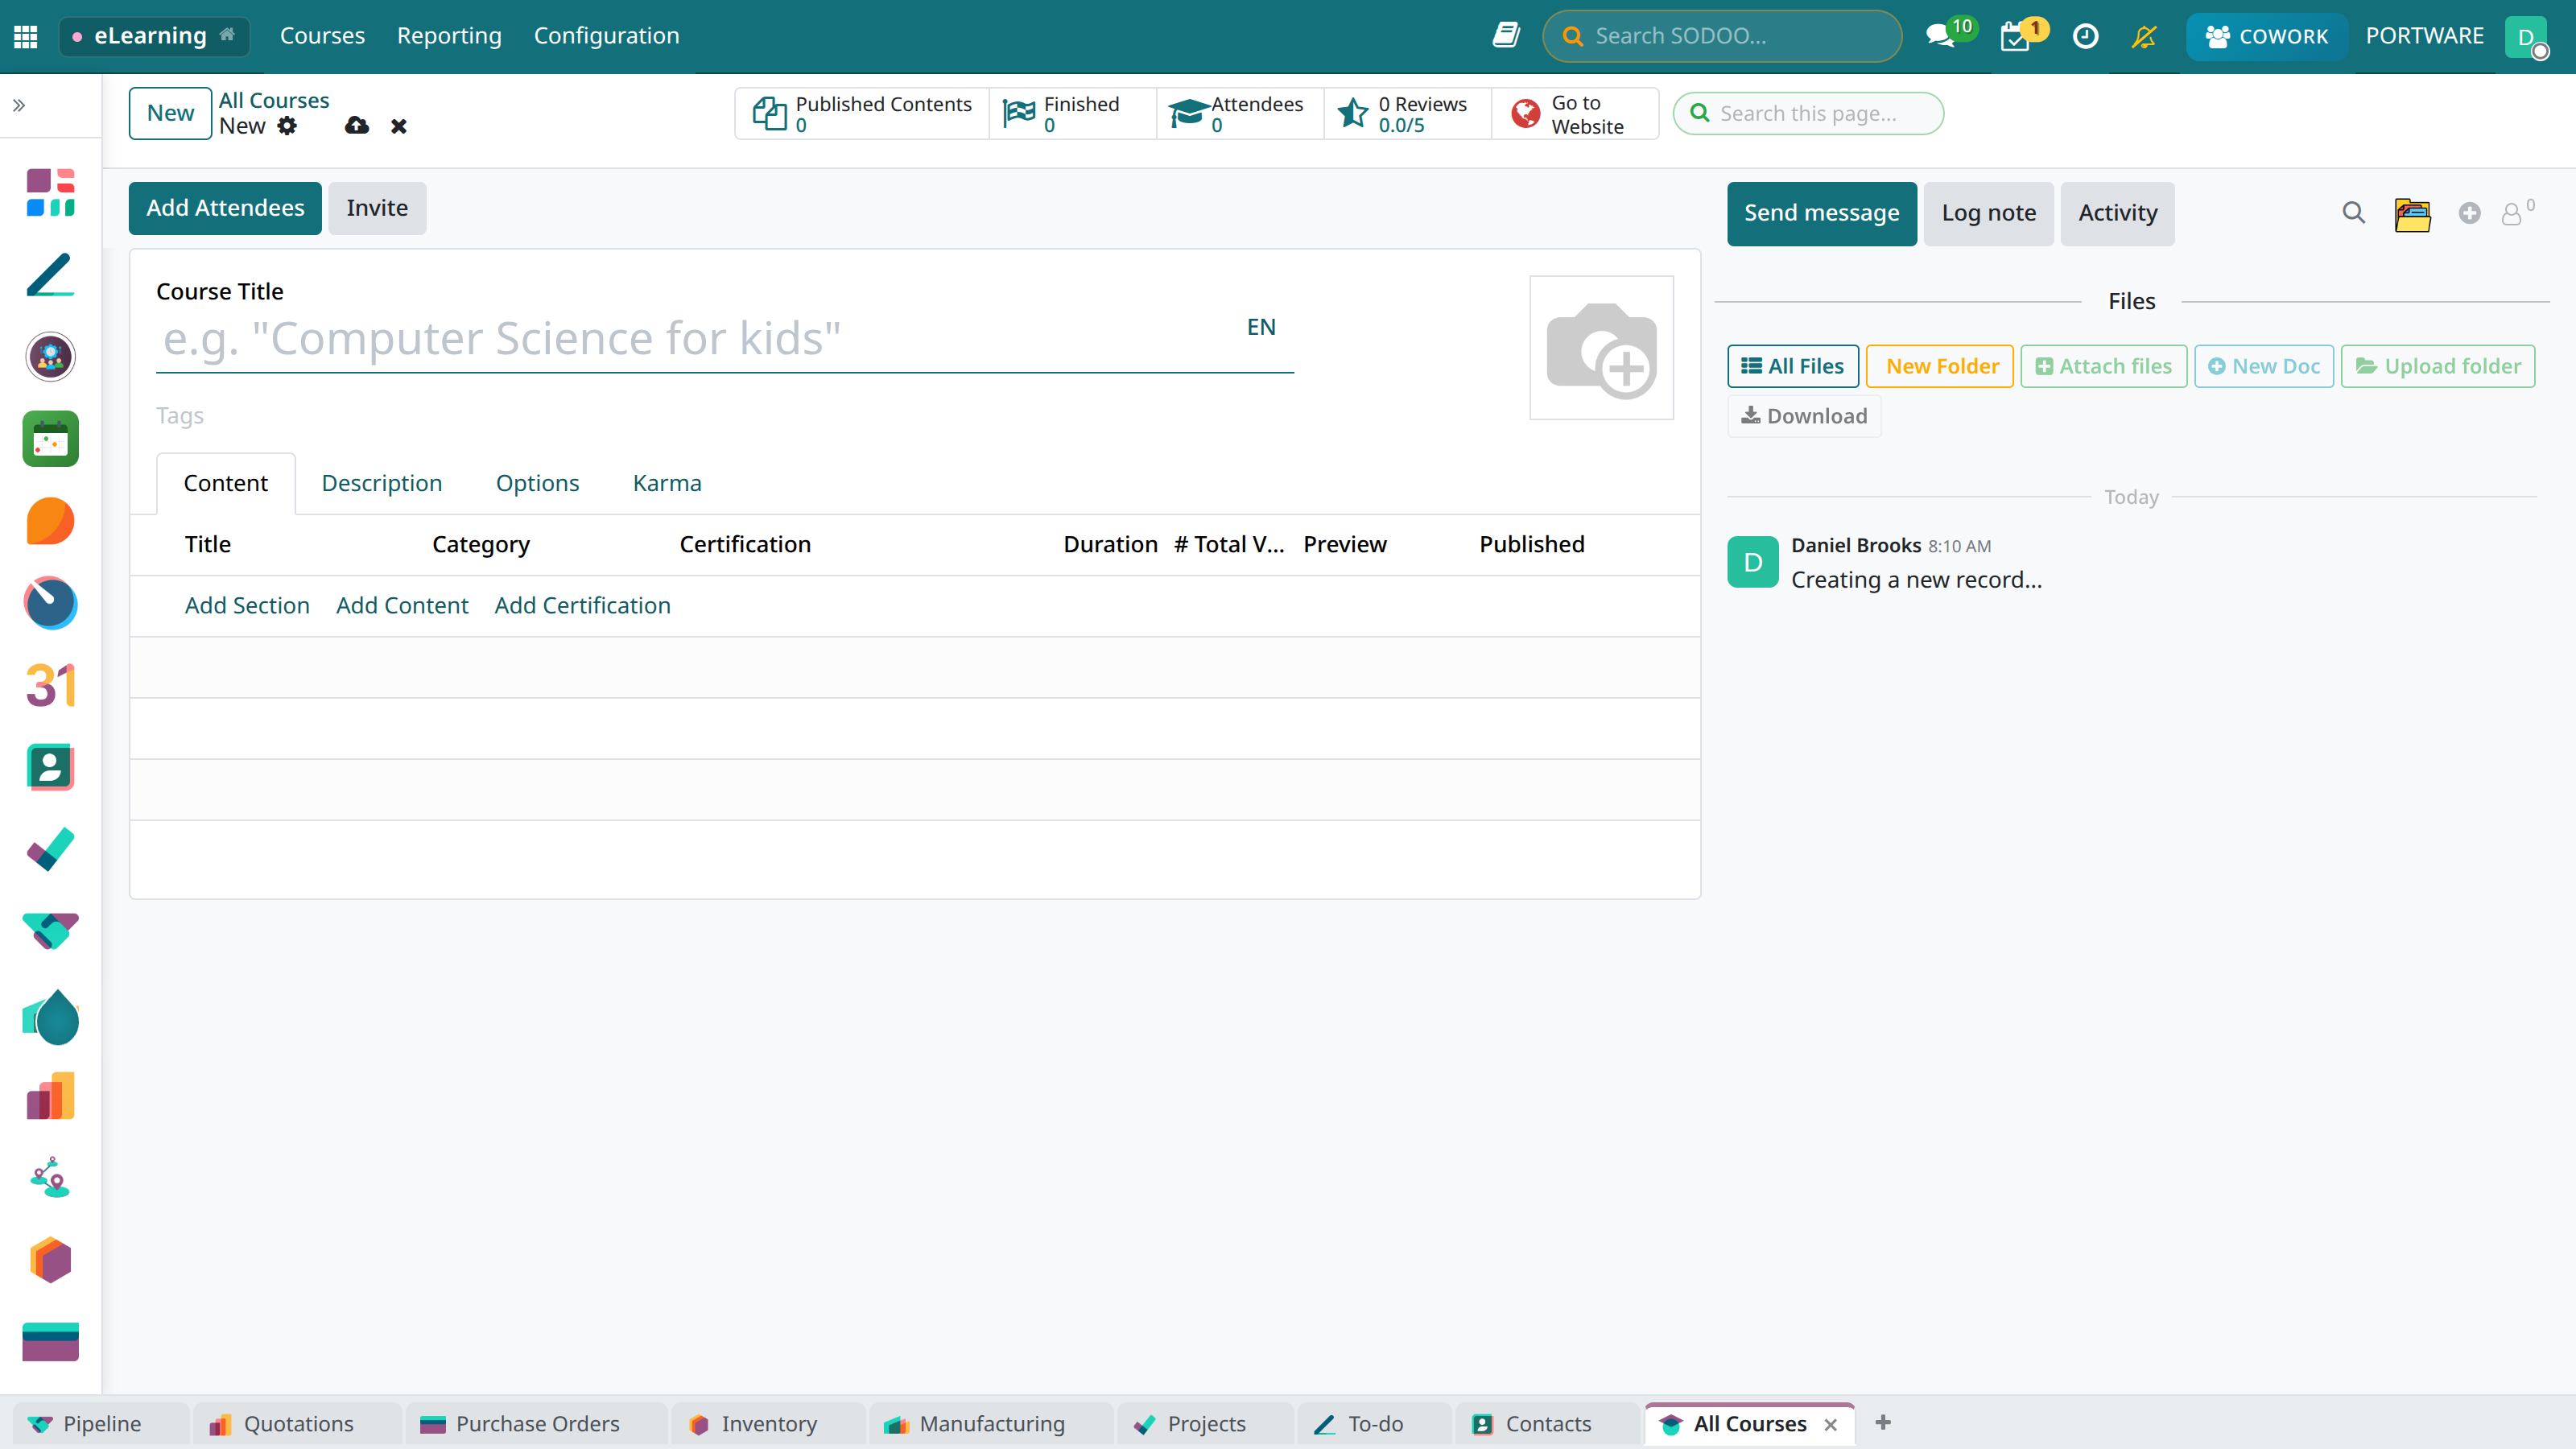The image size is (2576, 1449).
Task: Open the apps grid menu icon
Action: pos(26,36)
